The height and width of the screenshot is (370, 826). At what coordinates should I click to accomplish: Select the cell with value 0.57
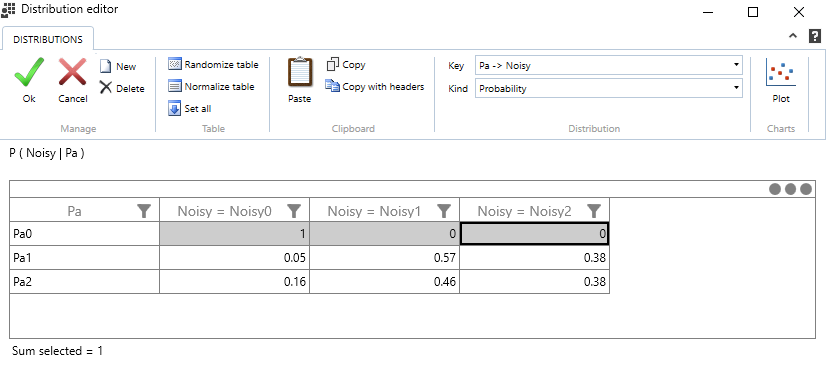[x=385, y=258]
